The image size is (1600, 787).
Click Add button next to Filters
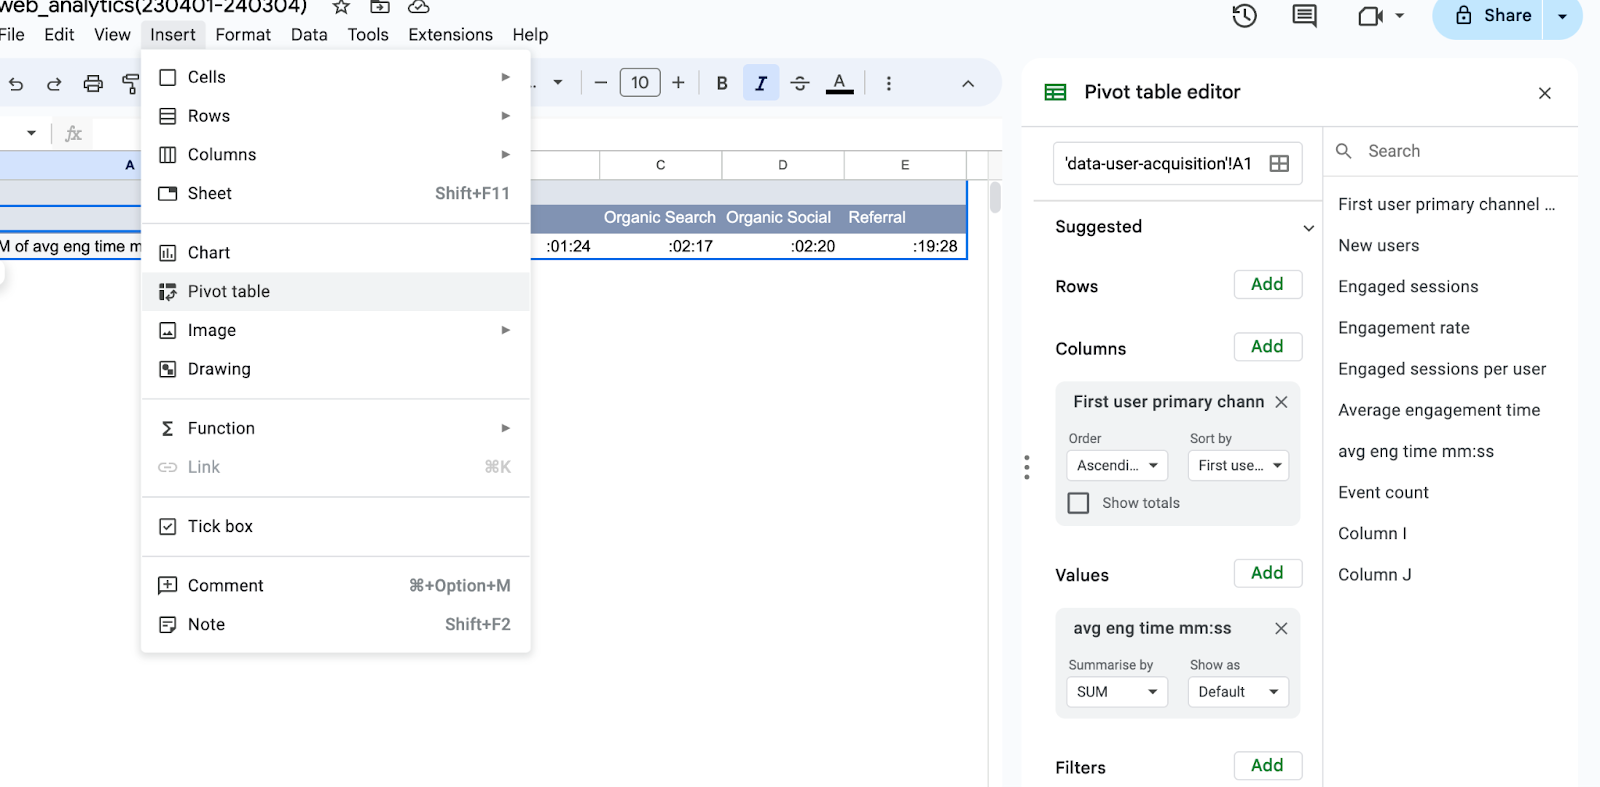click(1267, 766)
